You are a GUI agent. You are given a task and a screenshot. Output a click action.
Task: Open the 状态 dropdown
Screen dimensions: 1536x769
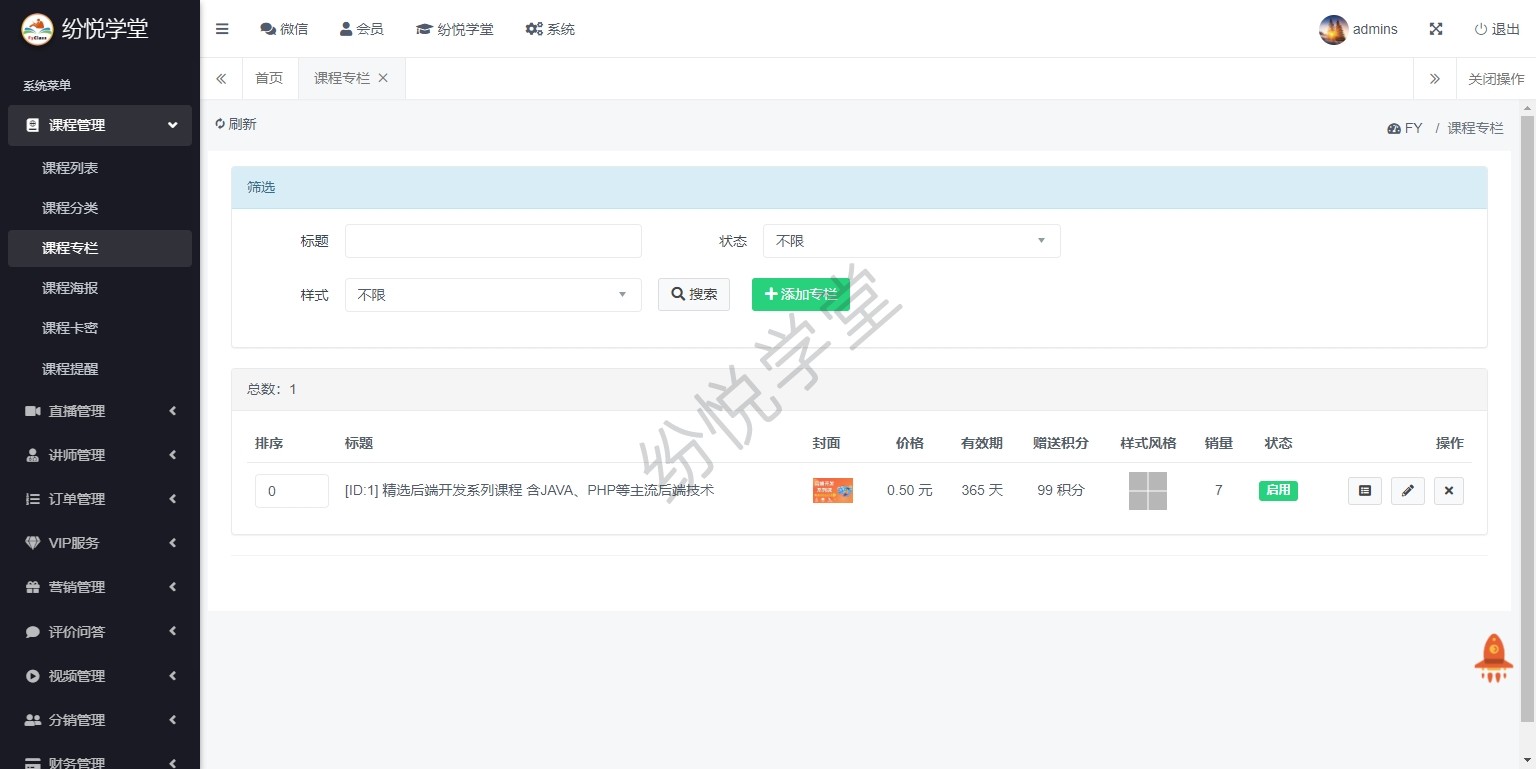911,241
